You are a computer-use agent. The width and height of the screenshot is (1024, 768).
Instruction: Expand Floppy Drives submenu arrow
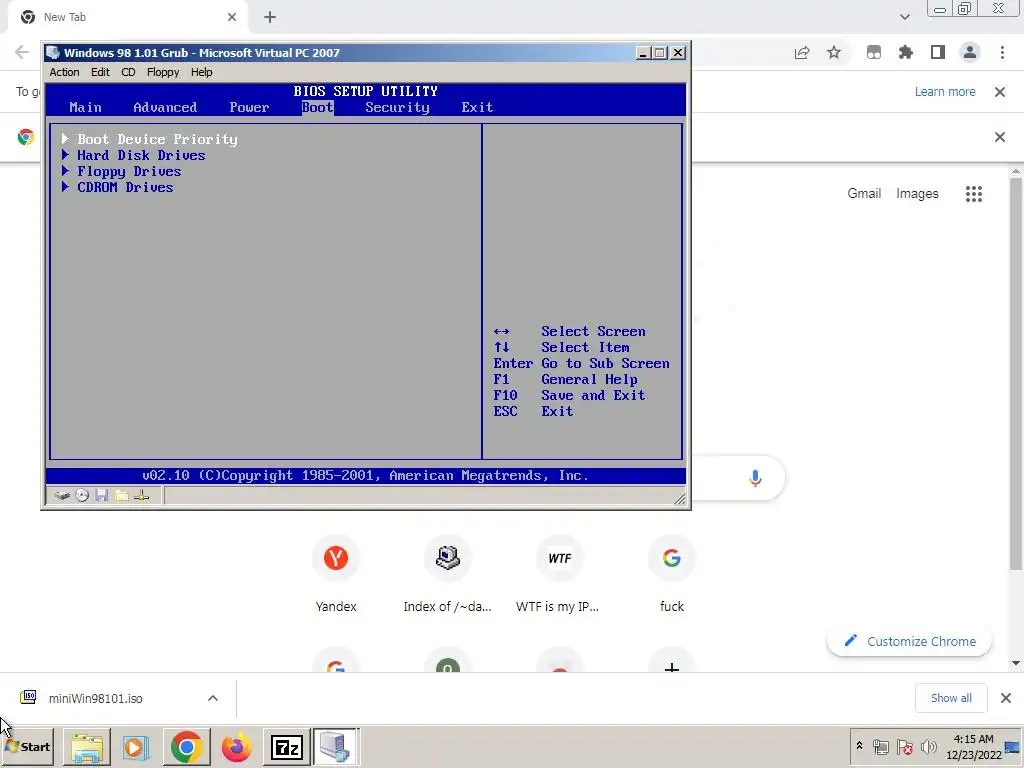tap(65, 170)
